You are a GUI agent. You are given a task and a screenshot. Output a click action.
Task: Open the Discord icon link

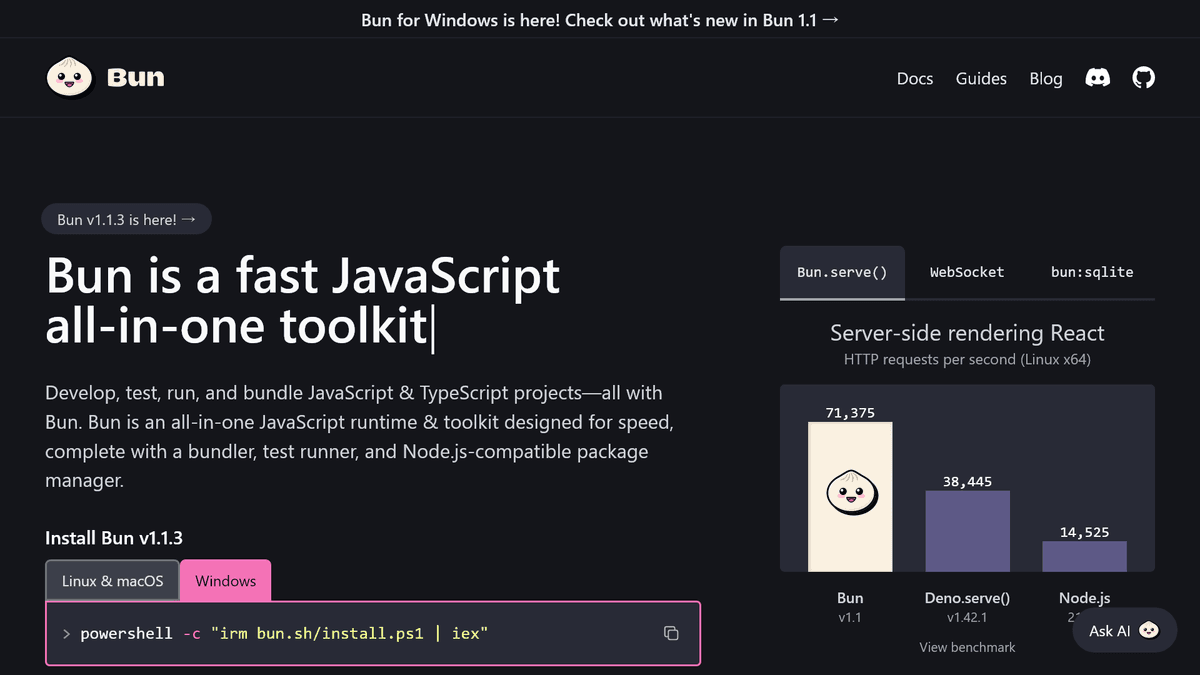[x=1097, y=78]
